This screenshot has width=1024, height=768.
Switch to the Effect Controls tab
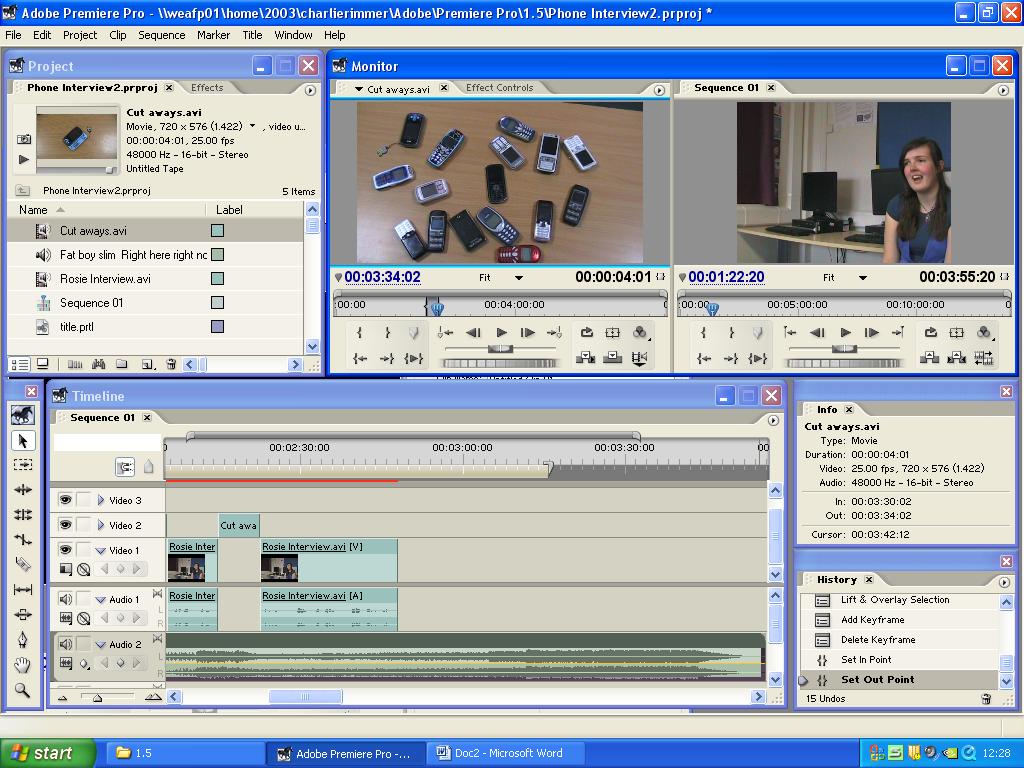click(x=500, y=88)
